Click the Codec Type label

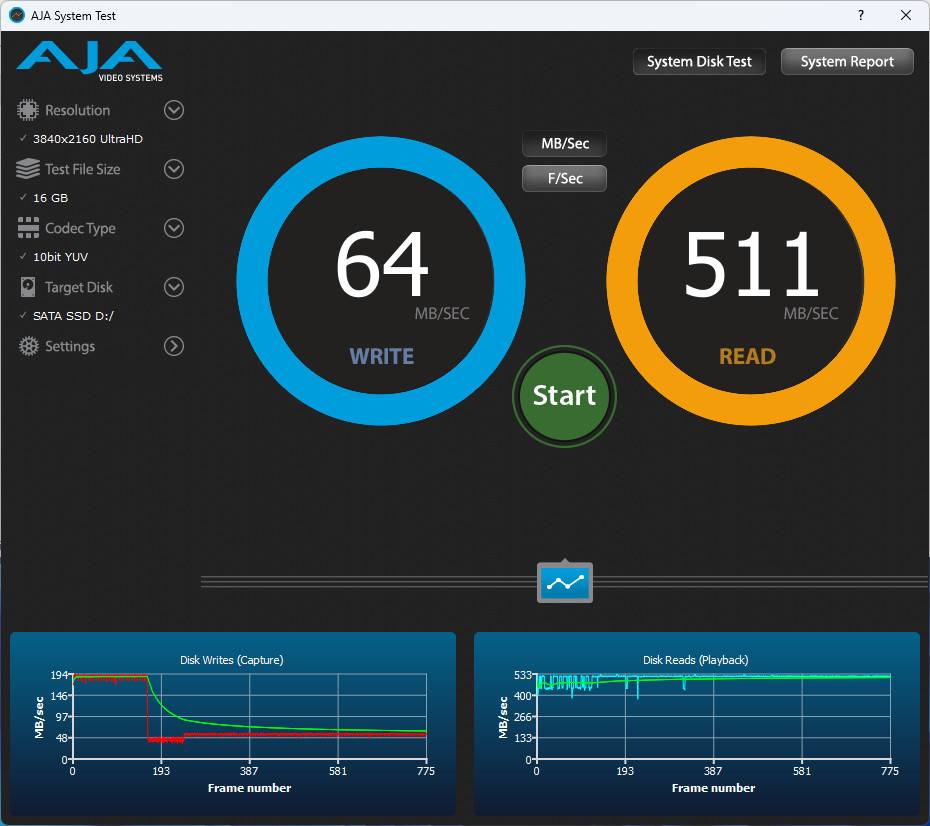click(81, 228)
